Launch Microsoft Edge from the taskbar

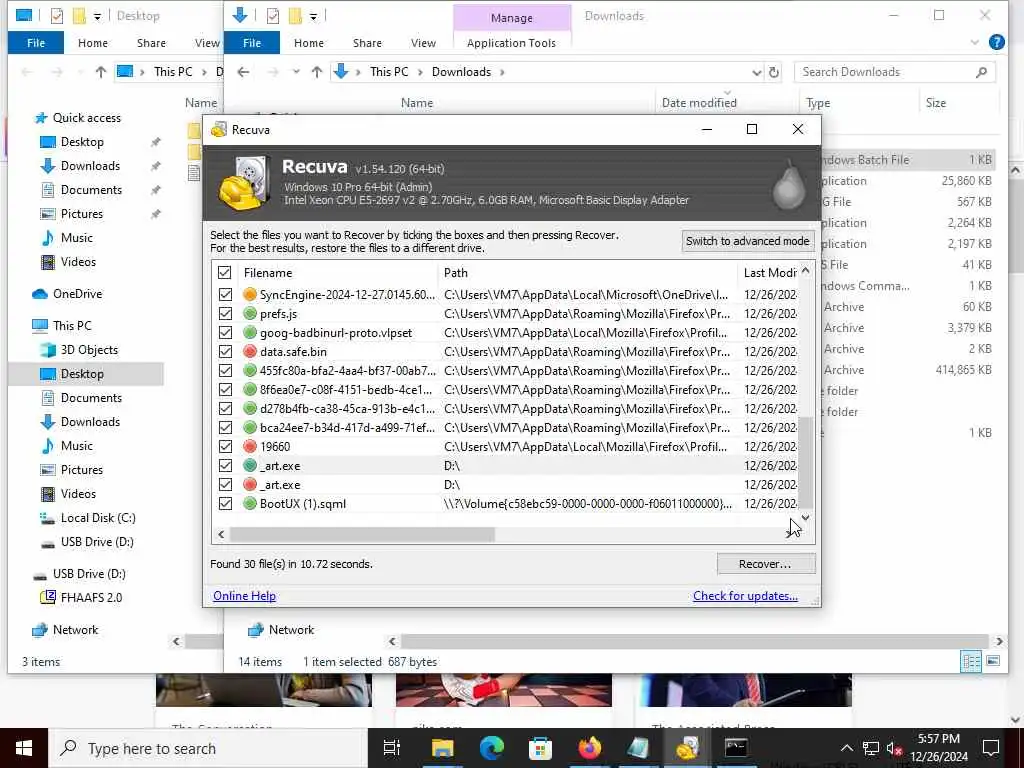(x=491, y=748)
